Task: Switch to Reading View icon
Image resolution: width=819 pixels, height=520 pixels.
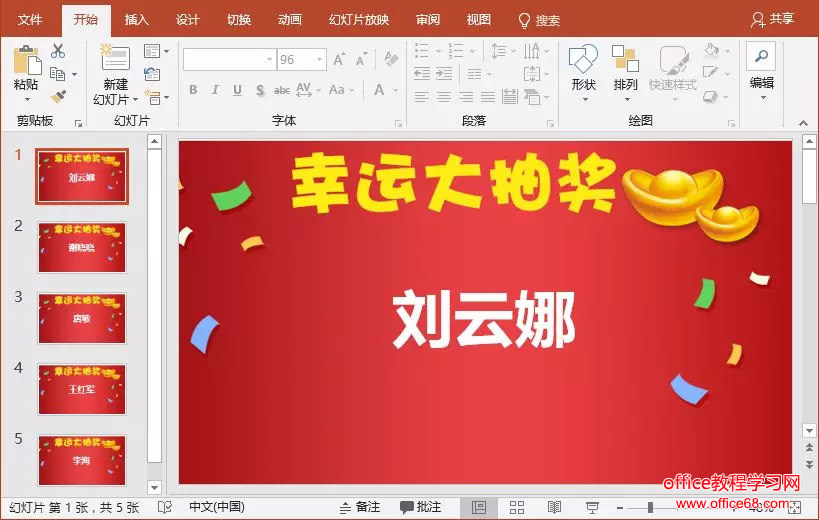Action: tap(554, 507)
